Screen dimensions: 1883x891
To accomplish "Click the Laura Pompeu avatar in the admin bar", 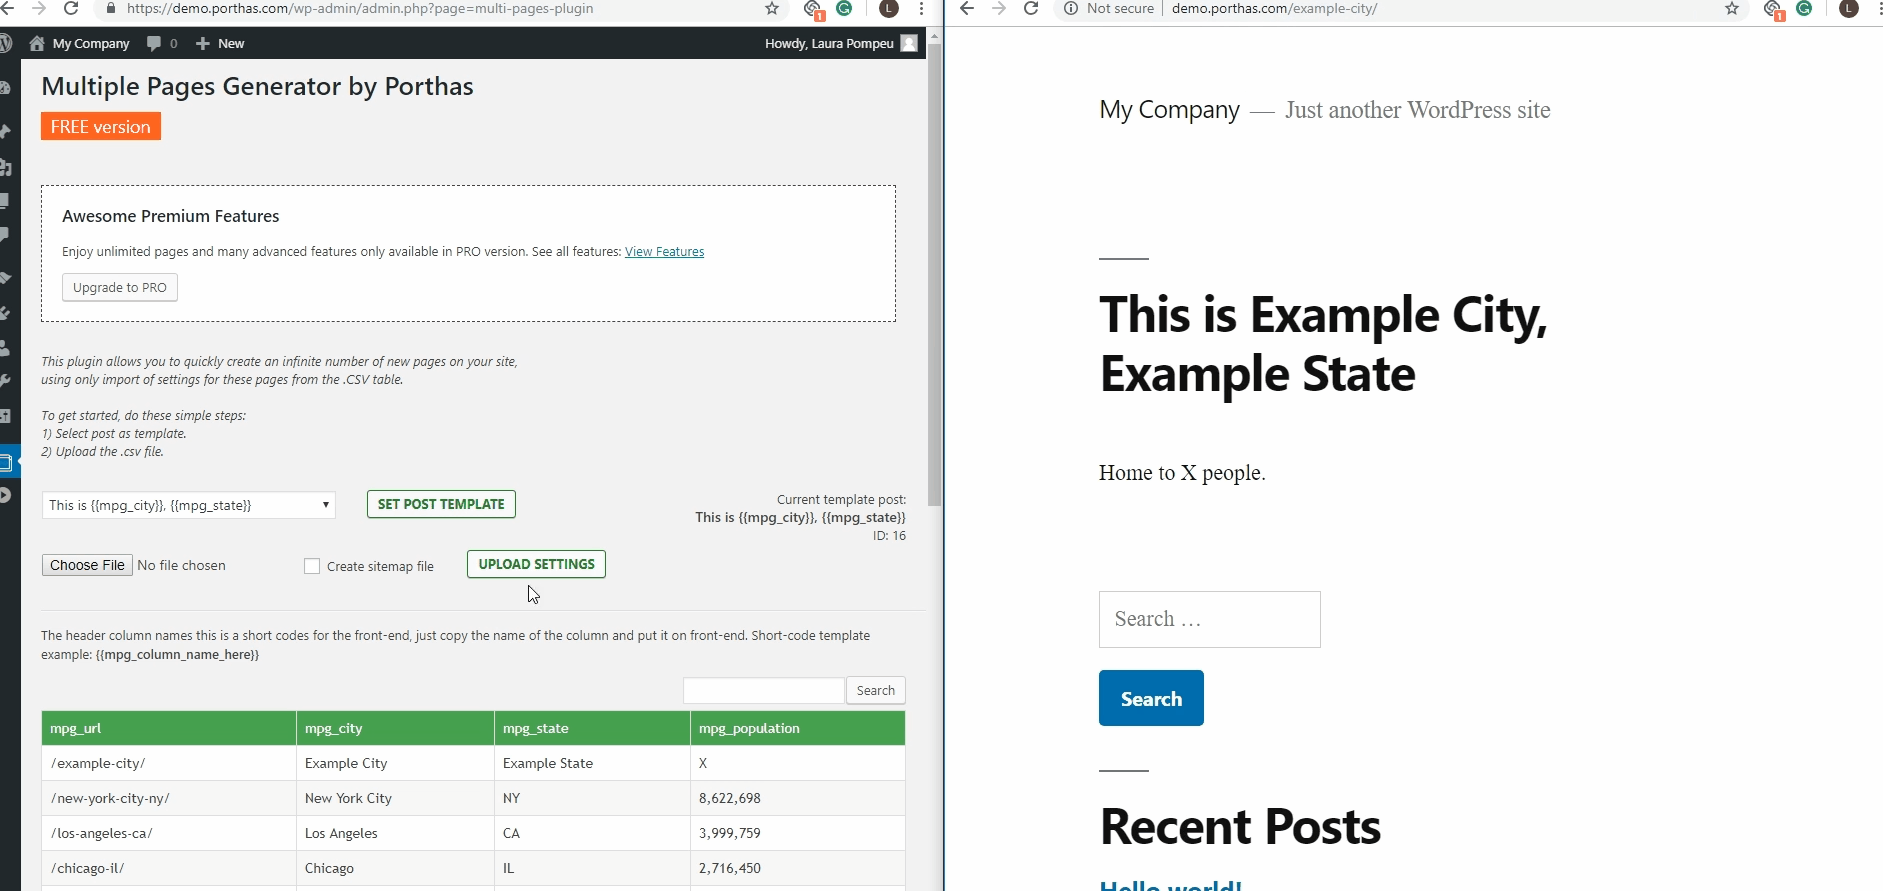I will coord(908,43).
